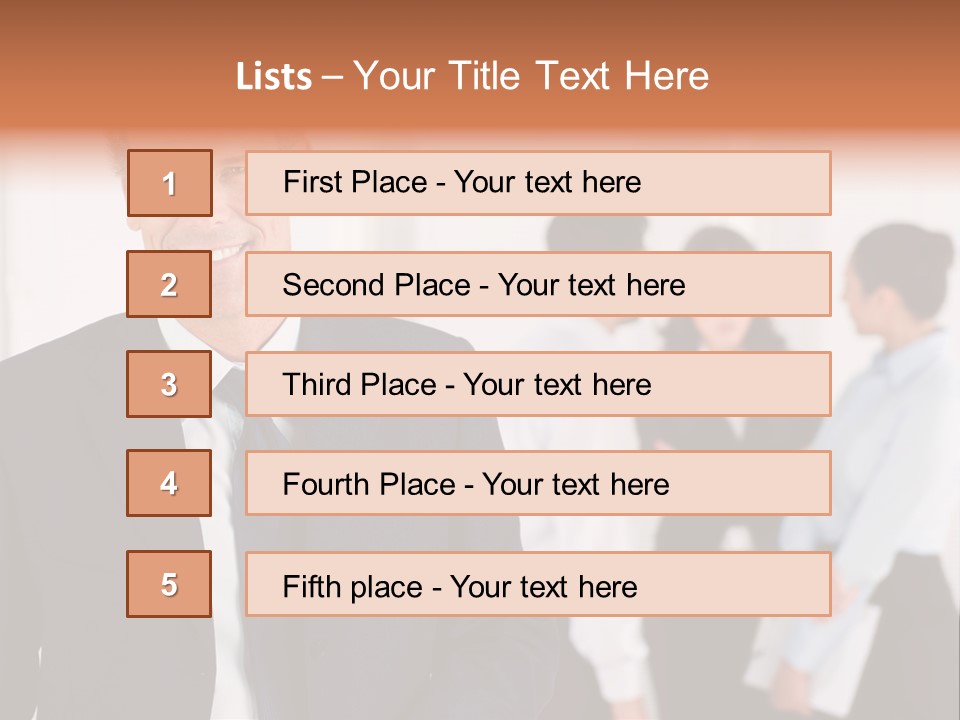Click the number 1 box
Screen dimensions: 960x720
(x=170, y=183)
